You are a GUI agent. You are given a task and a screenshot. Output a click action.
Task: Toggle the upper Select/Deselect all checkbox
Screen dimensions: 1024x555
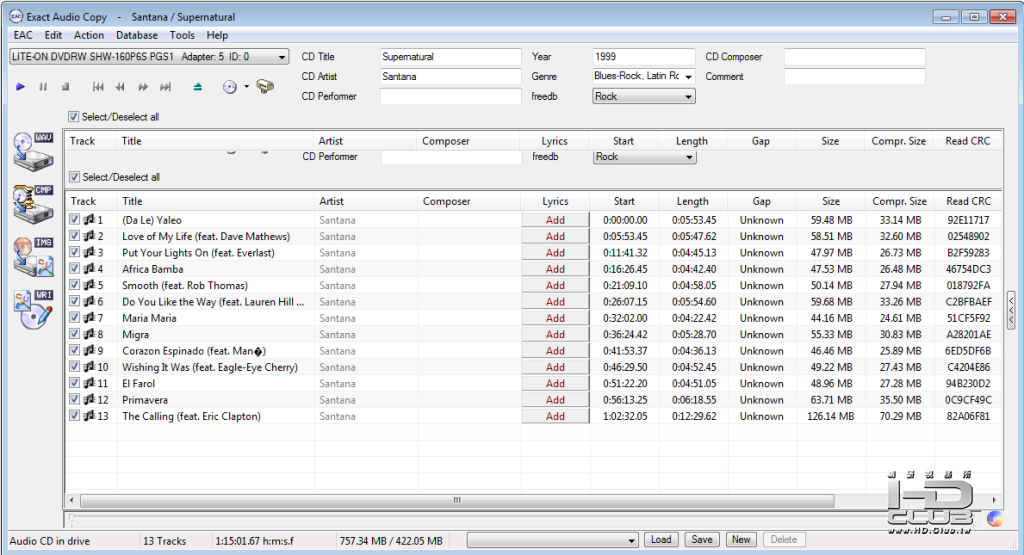pos(73,117)
